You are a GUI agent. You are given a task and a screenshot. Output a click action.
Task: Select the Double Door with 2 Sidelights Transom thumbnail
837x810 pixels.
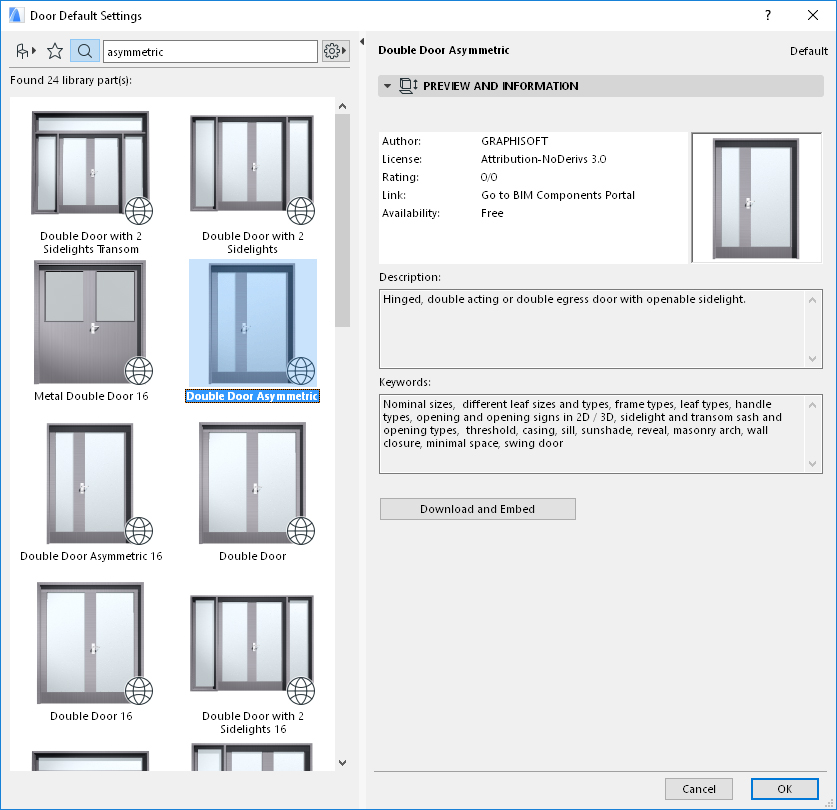click(91, 165)
